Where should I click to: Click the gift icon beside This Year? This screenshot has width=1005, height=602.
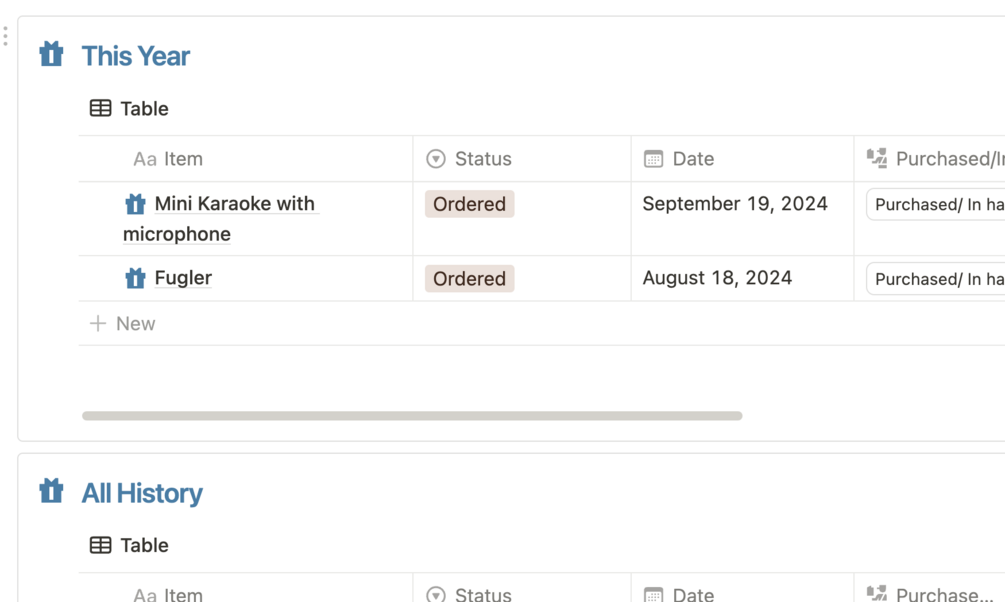(51, 54)
